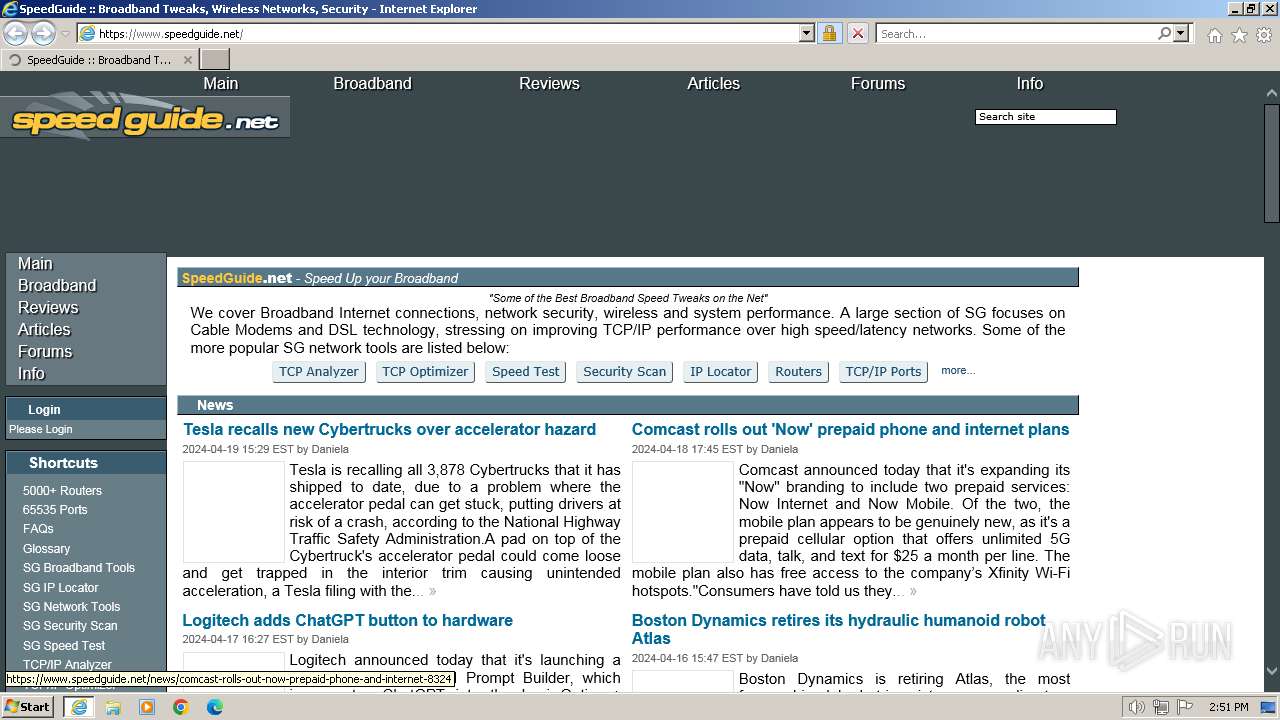The height and width of the screenshot is (720, 1280).
Task: Click the TCP/IP Ports button
Action: [883, 372]
